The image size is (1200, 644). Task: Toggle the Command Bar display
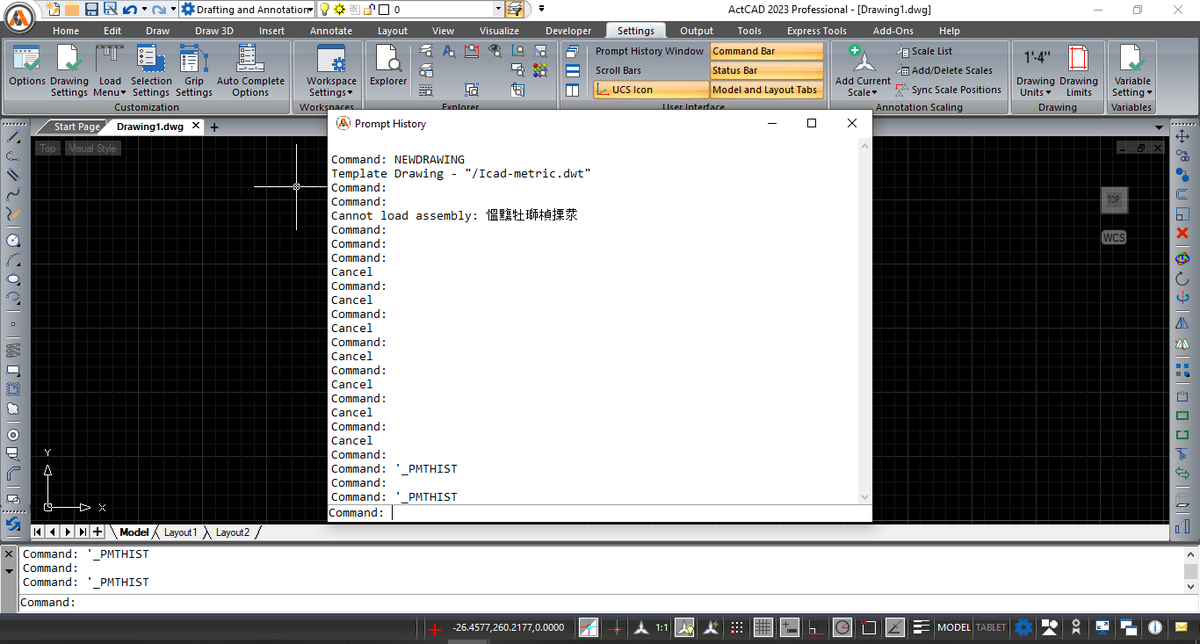click(x=766, y=51)
